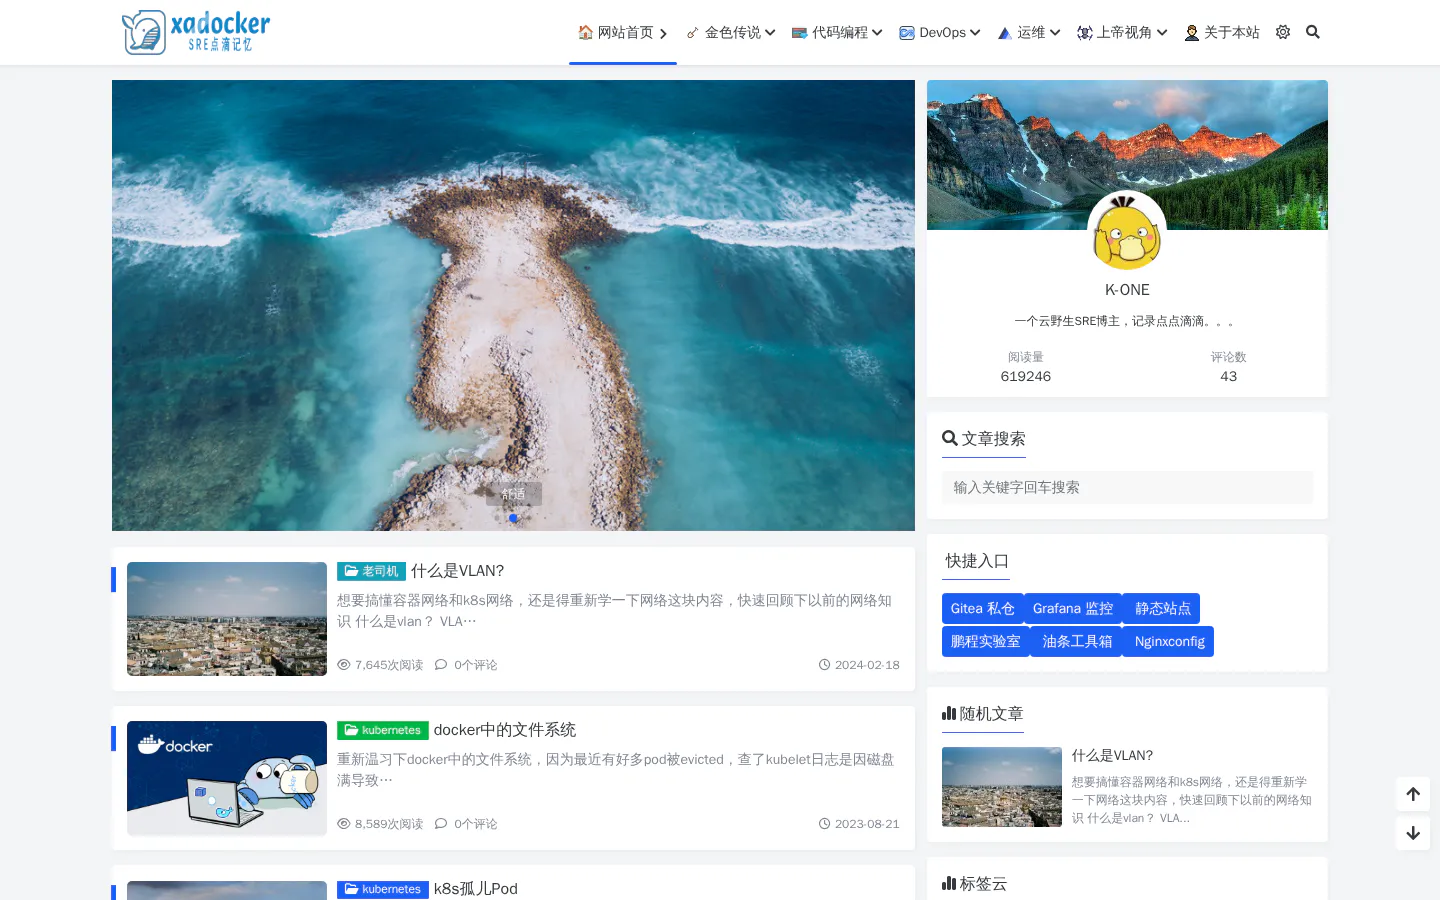Expand the 运维 dropdown arrow
This screenshot has height=900, width=1440.
pyautogui.click(x=1055, y=33)
